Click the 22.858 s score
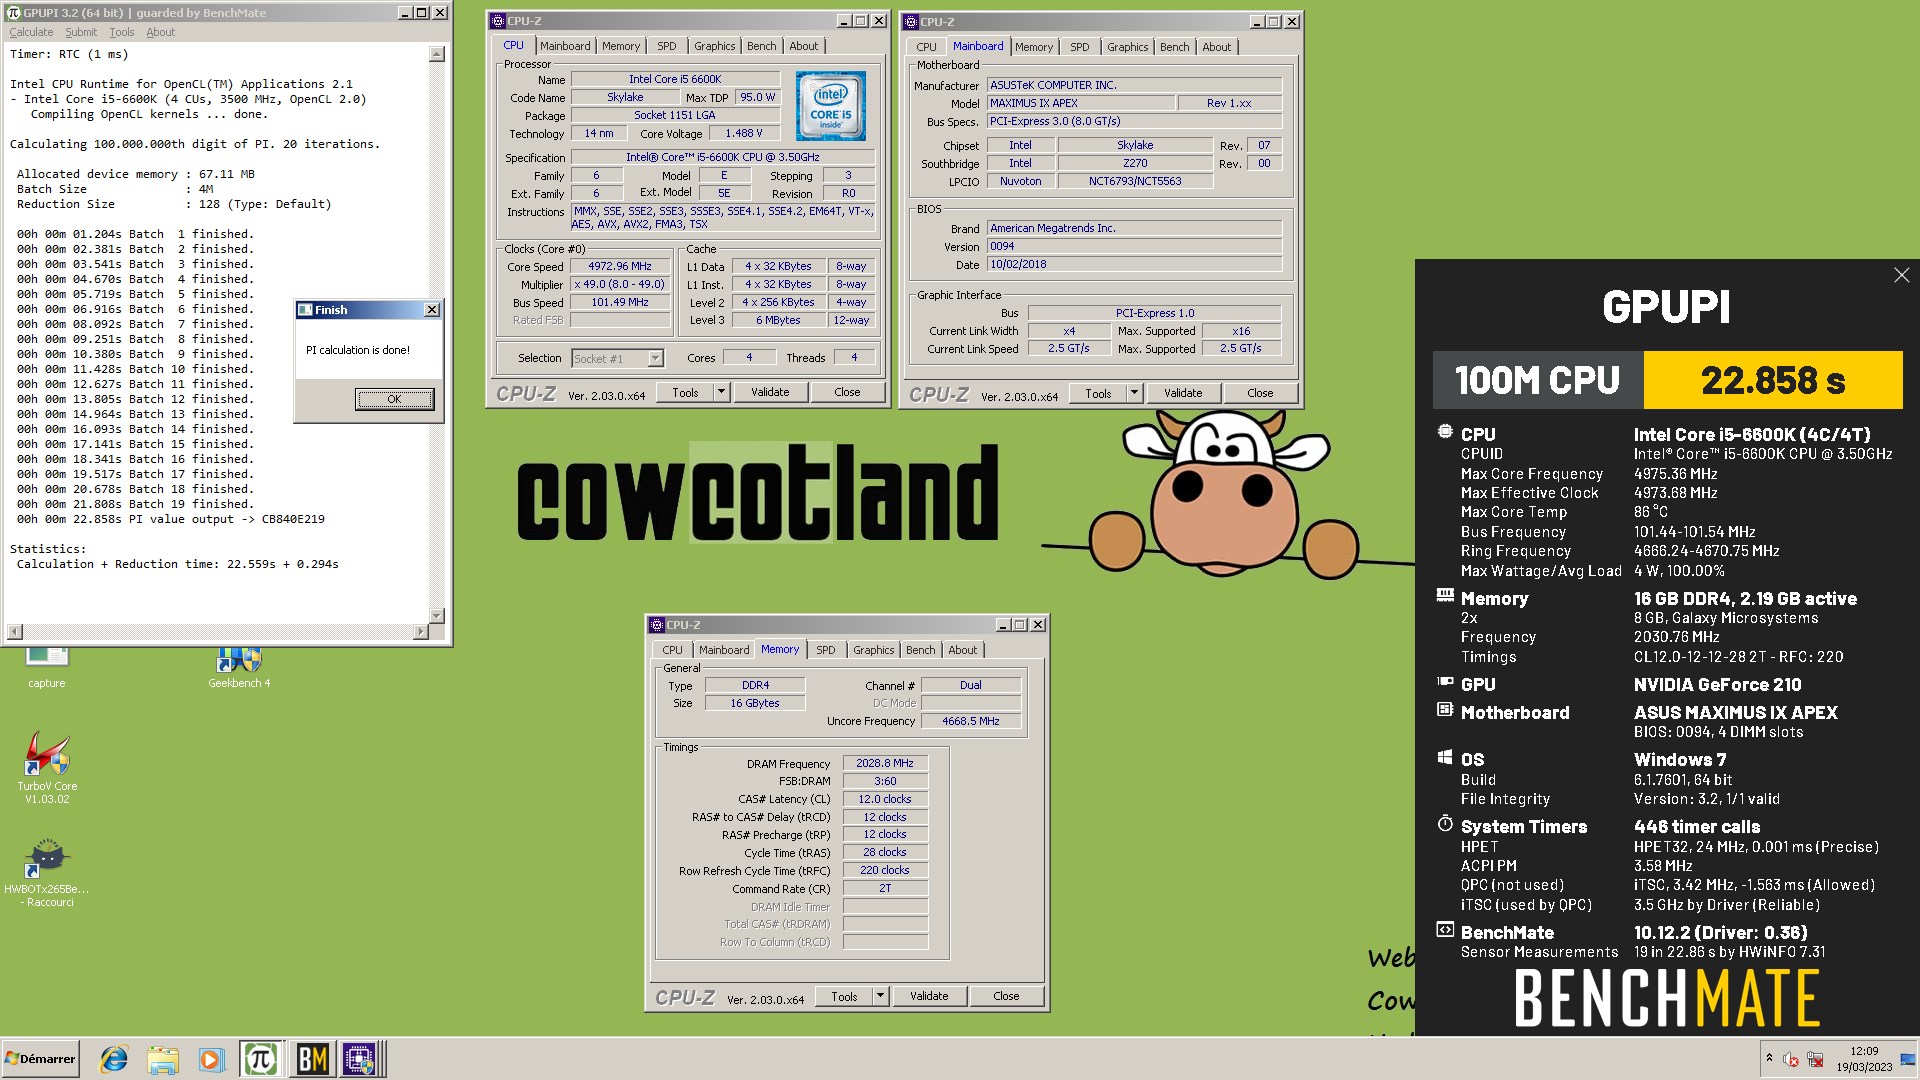The height and width of the screenshot is (1080, 1920). coord(1773,380)
